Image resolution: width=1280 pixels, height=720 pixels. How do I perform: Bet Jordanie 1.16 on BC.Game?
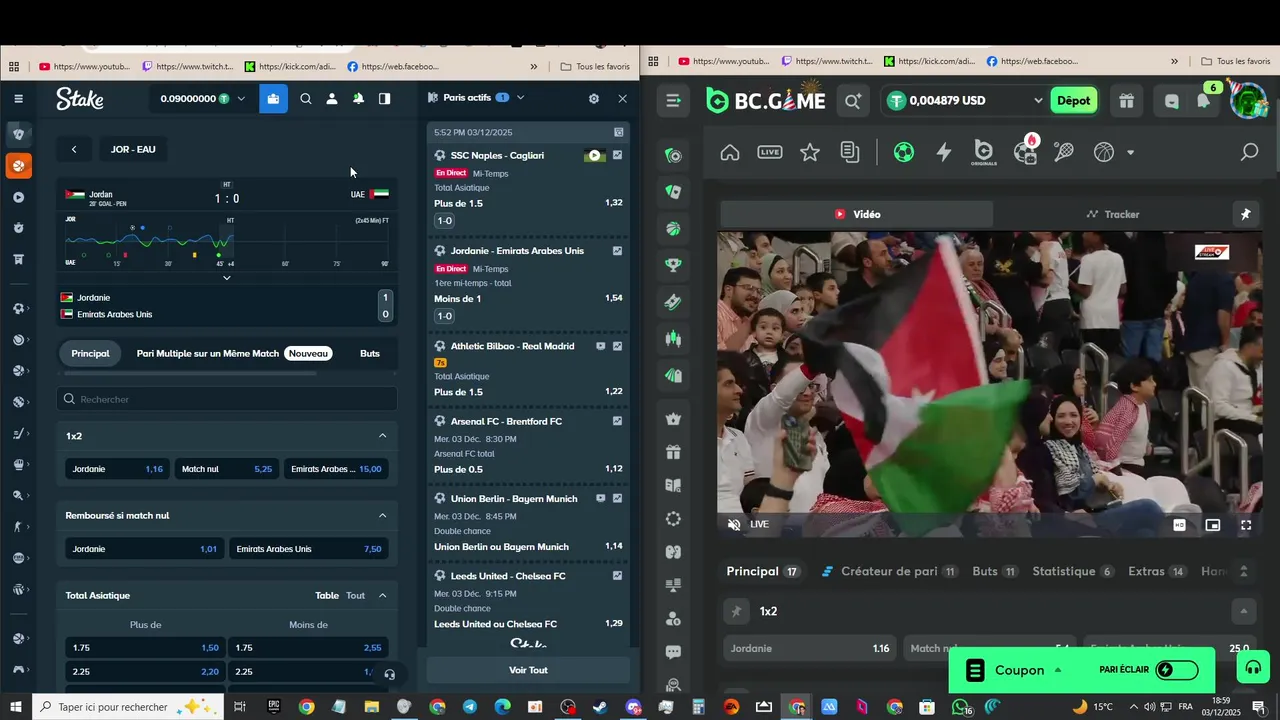tap(810, 648)
